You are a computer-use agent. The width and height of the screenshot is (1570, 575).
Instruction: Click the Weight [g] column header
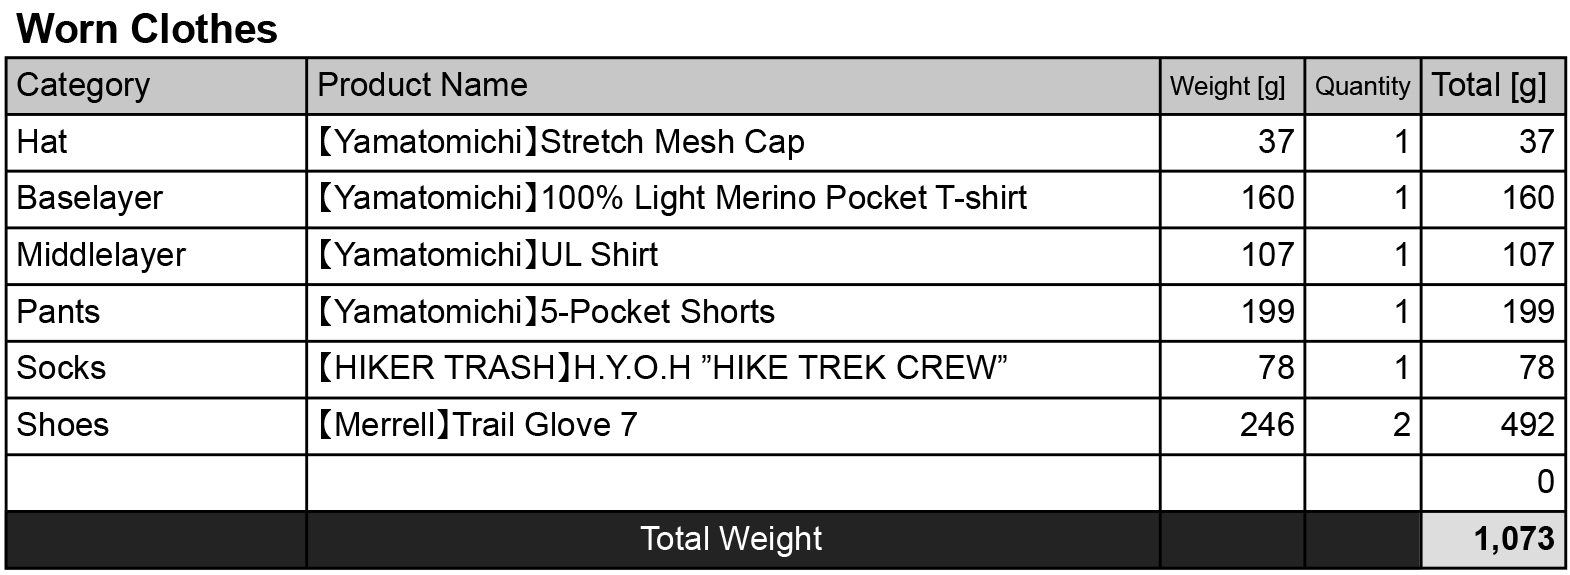[x=1227, y=87]
